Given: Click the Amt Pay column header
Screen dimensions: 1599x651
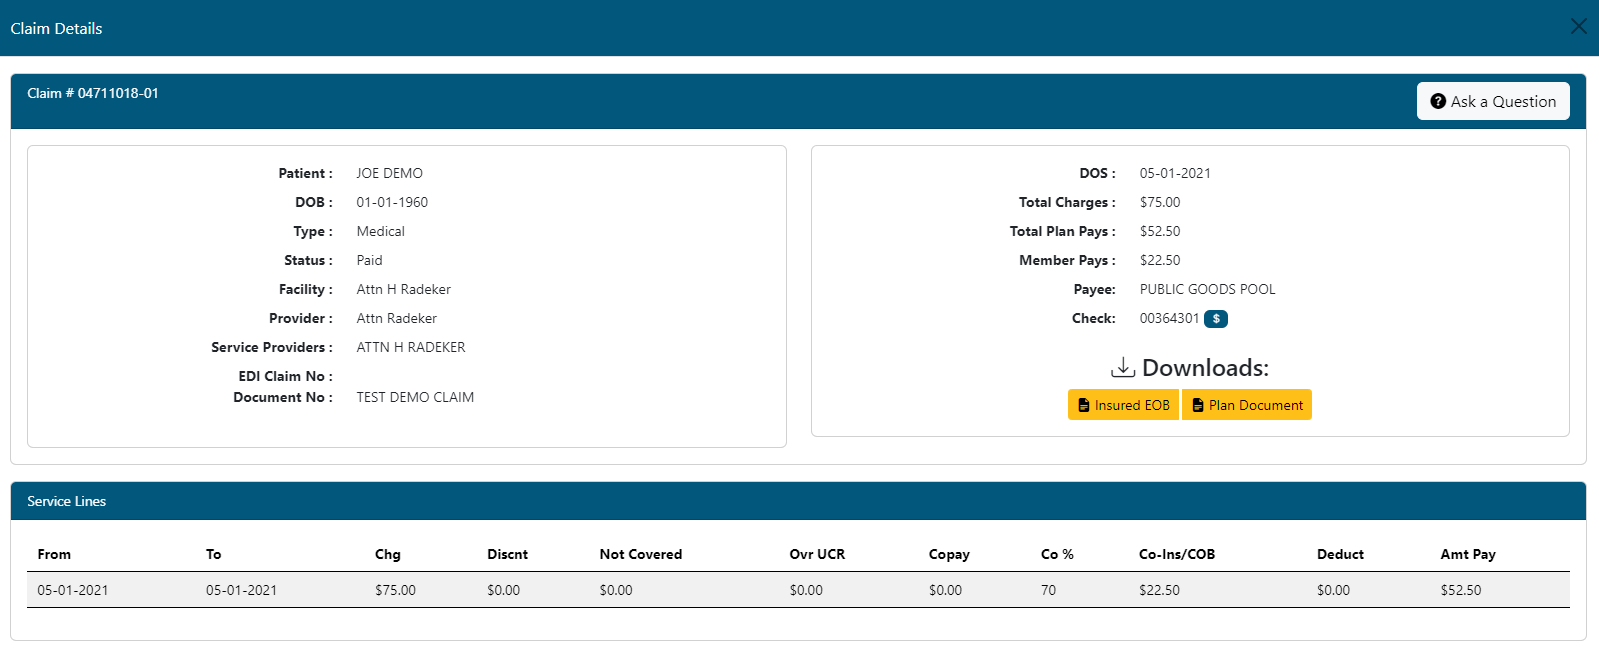Looking at the screenshot, I should (1468, 554).
